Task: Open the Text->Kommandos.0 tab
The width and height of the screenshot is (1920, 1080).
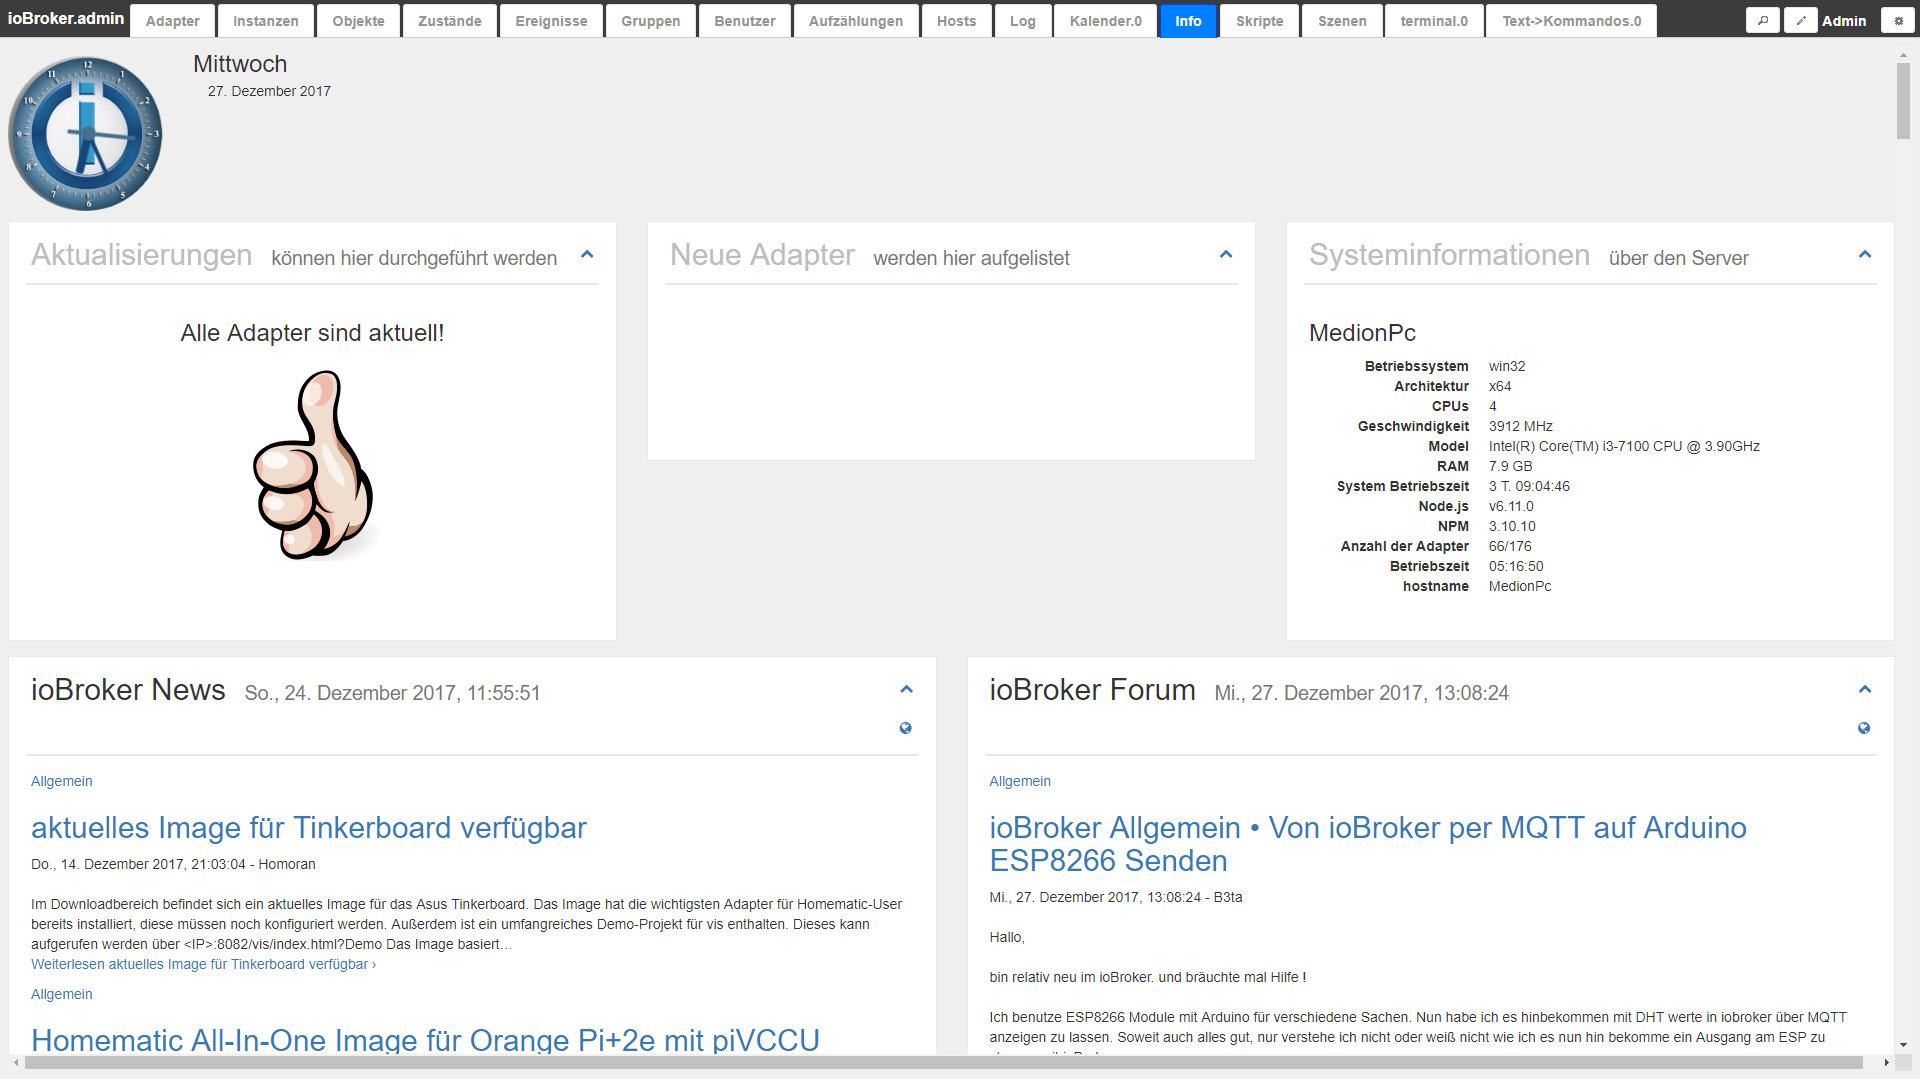Action: click(1572, 21)
